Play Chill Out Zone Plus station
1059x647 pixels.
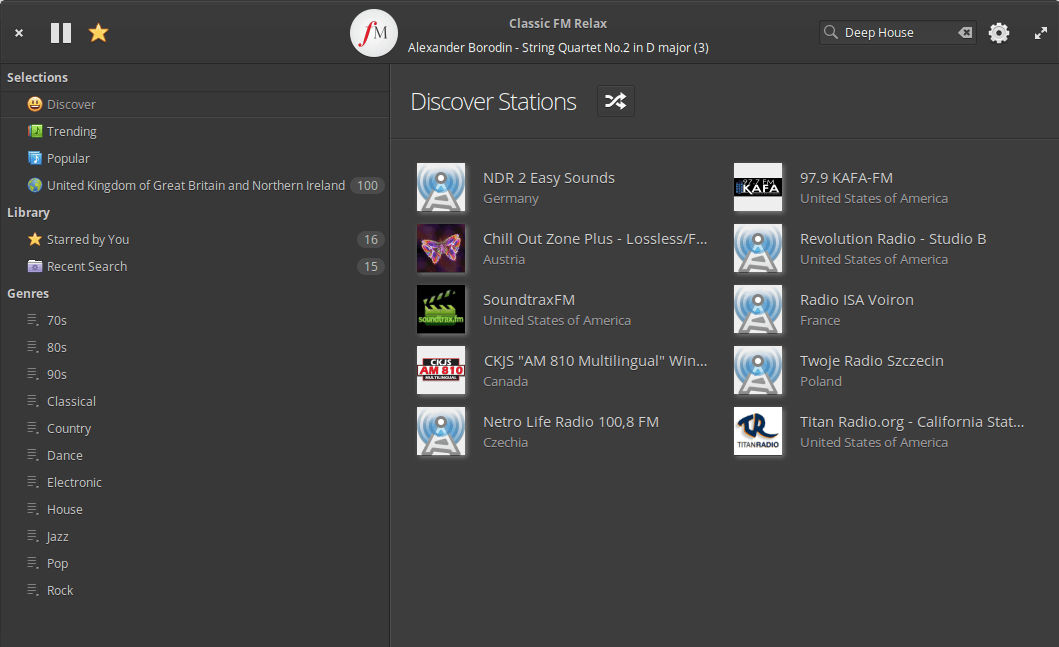point(595,238)
